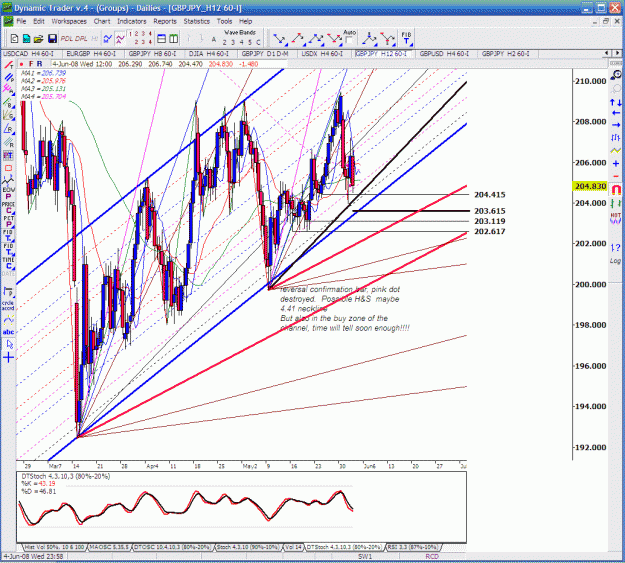Select the RSI 3,3 indicator tab
The image size is (625, 563).
click(x=413, y=547)
